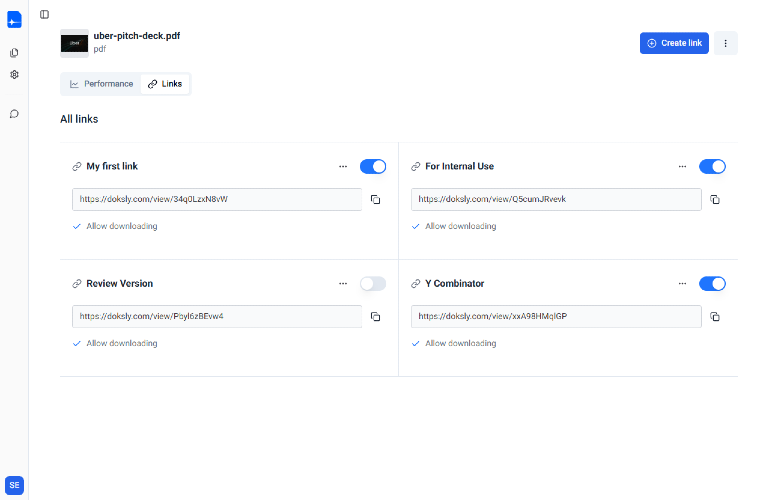Collapse the sidebar panel toggle icon
The height and width of the screenshot is (500, 769).
45,14
